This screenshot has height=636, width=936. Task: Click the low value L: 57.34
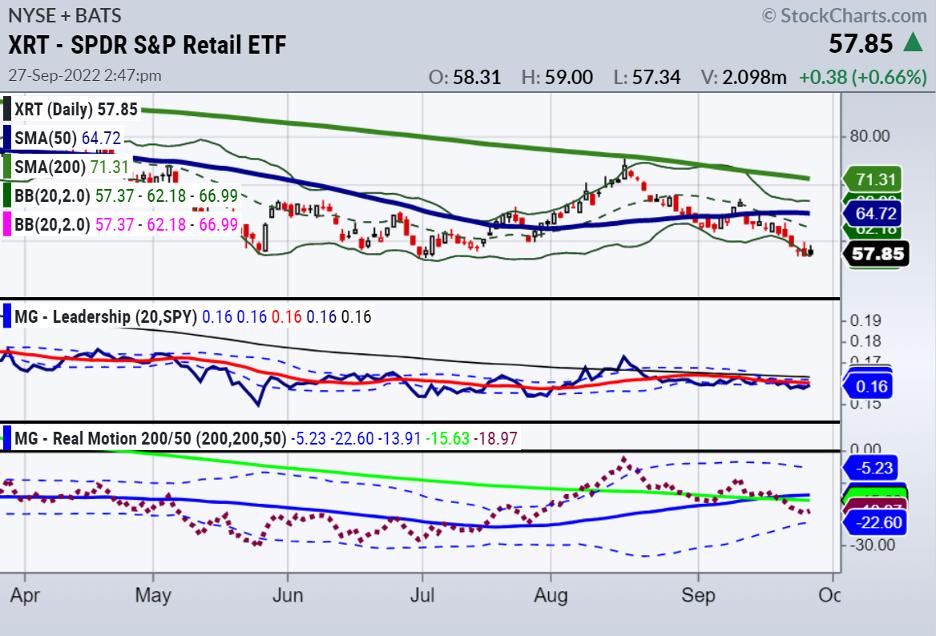point(647,77)
